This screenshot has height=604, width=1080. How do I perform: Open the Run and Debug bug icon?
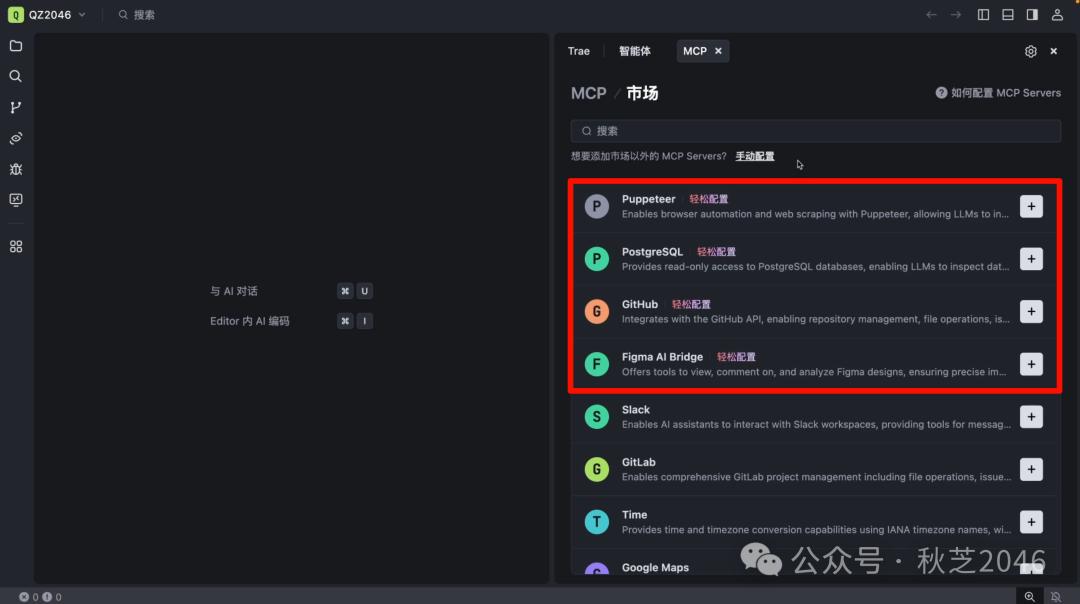click(16, 169)
